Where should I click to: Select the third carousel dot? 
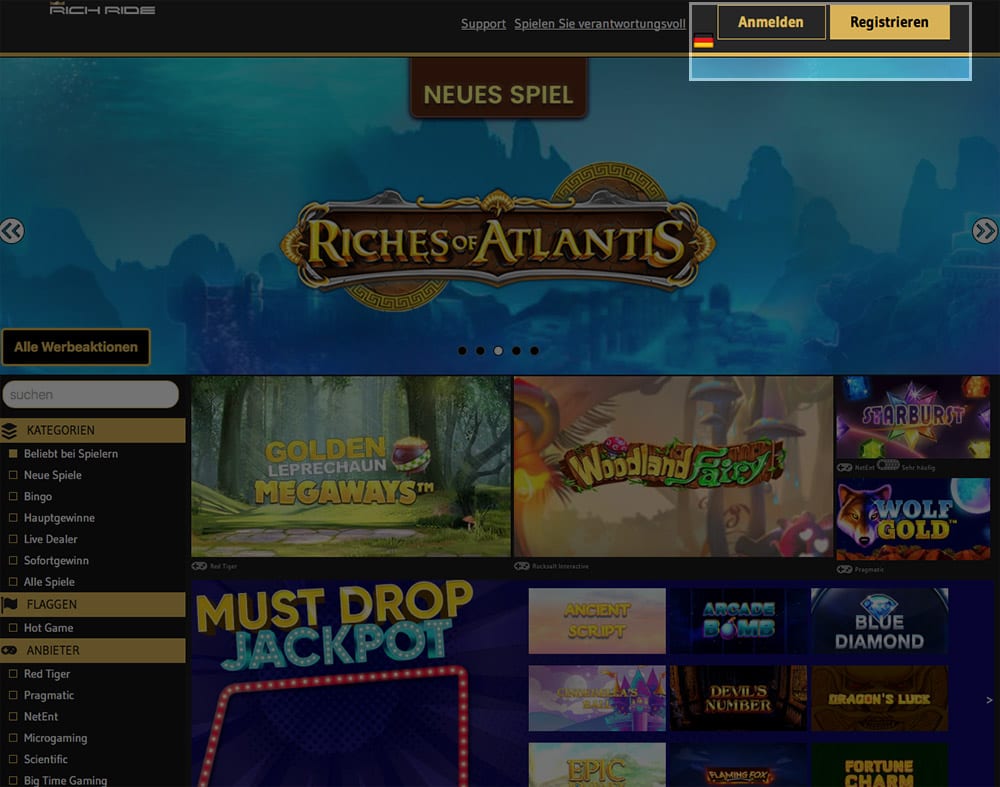pyautogui.click(x=498, y=351)
